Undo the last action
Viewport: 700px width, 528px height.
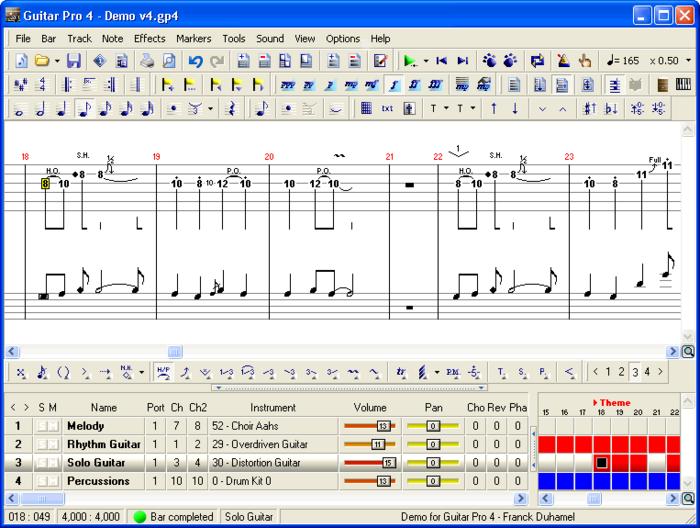click(x=195, y=61)
